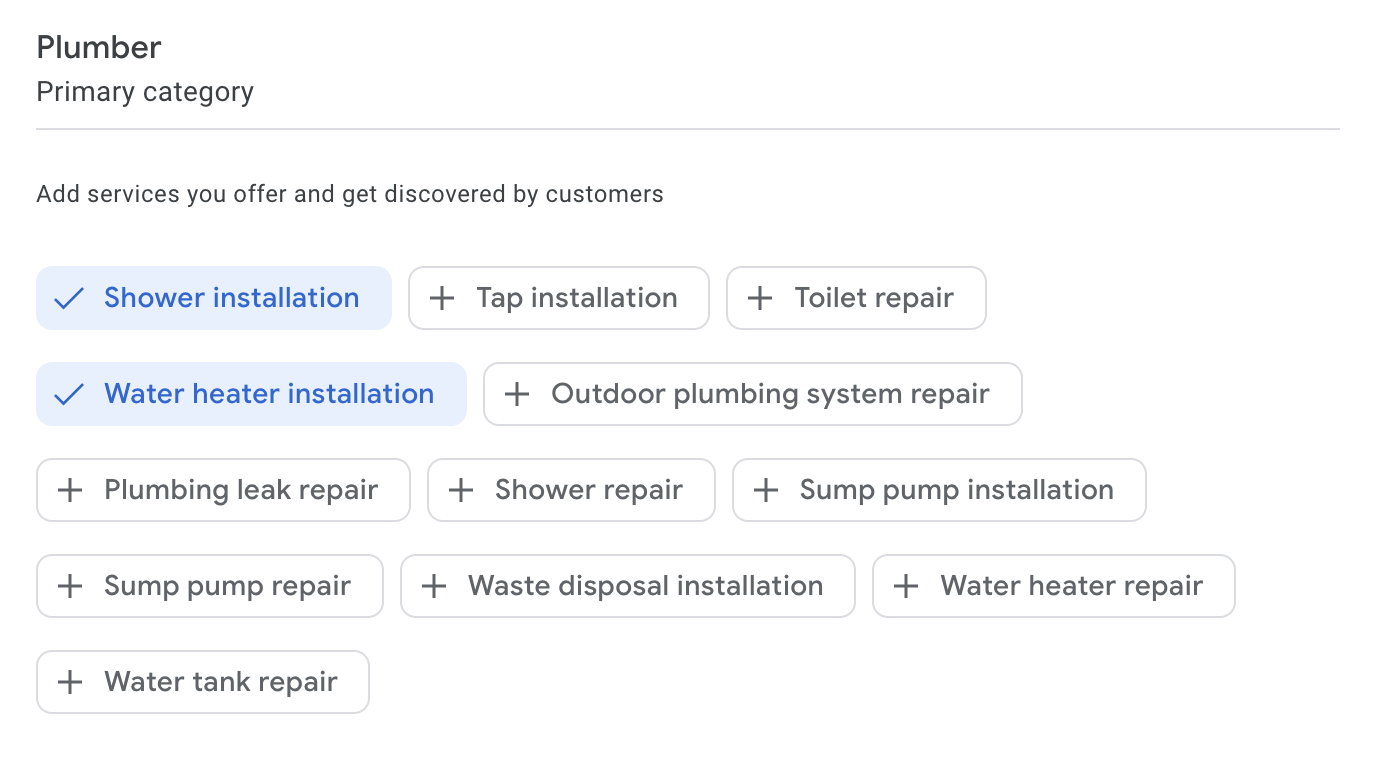Deselect the Water heater installation service chip
This screenshot has height=764, width=1384.
(x=251, y=394)
